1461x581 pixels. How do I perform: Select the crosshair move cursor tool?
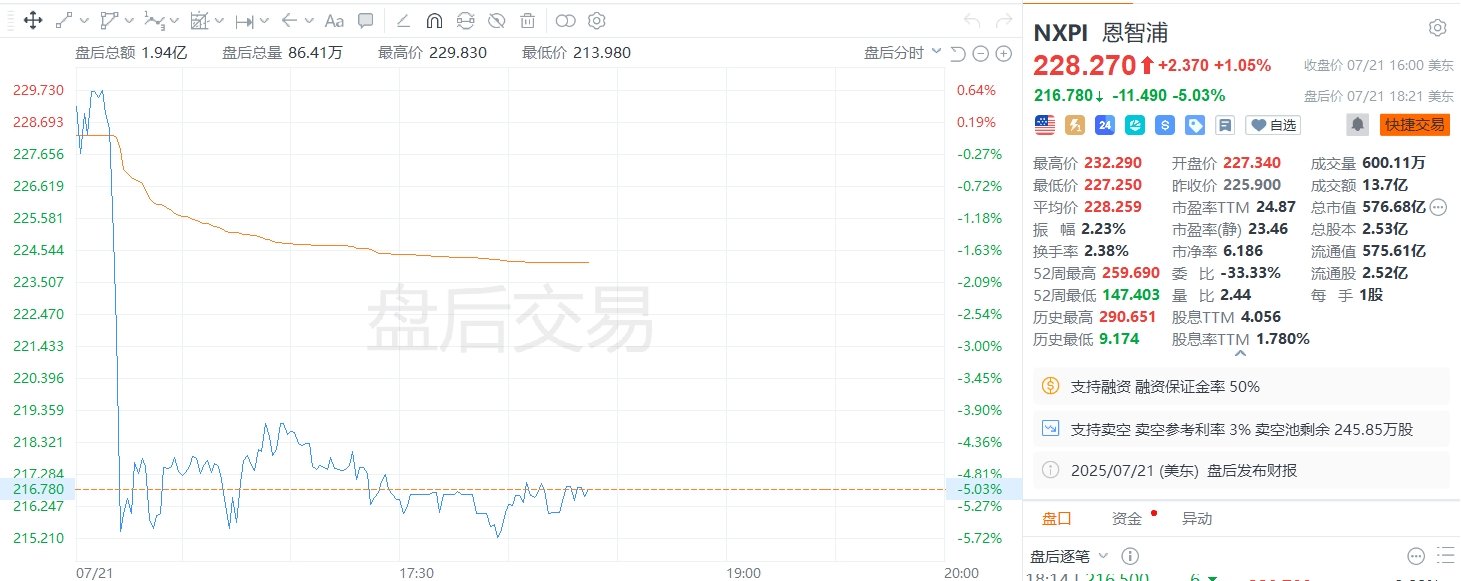click(x=31, y=20)
